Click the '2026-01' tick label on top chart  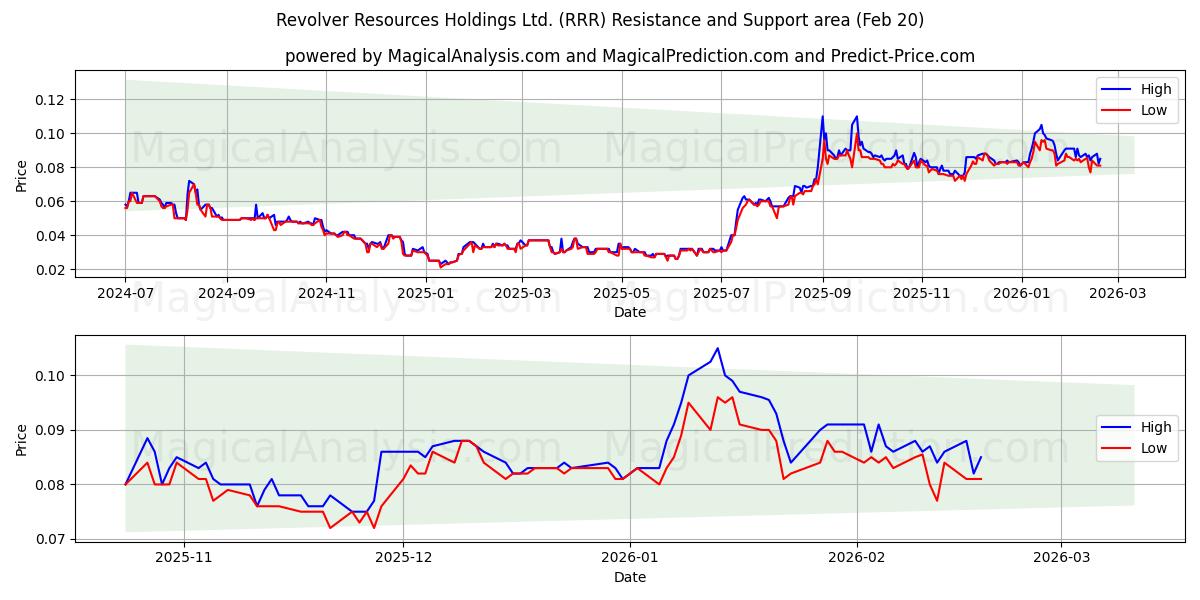click(x=1022, y=294)
